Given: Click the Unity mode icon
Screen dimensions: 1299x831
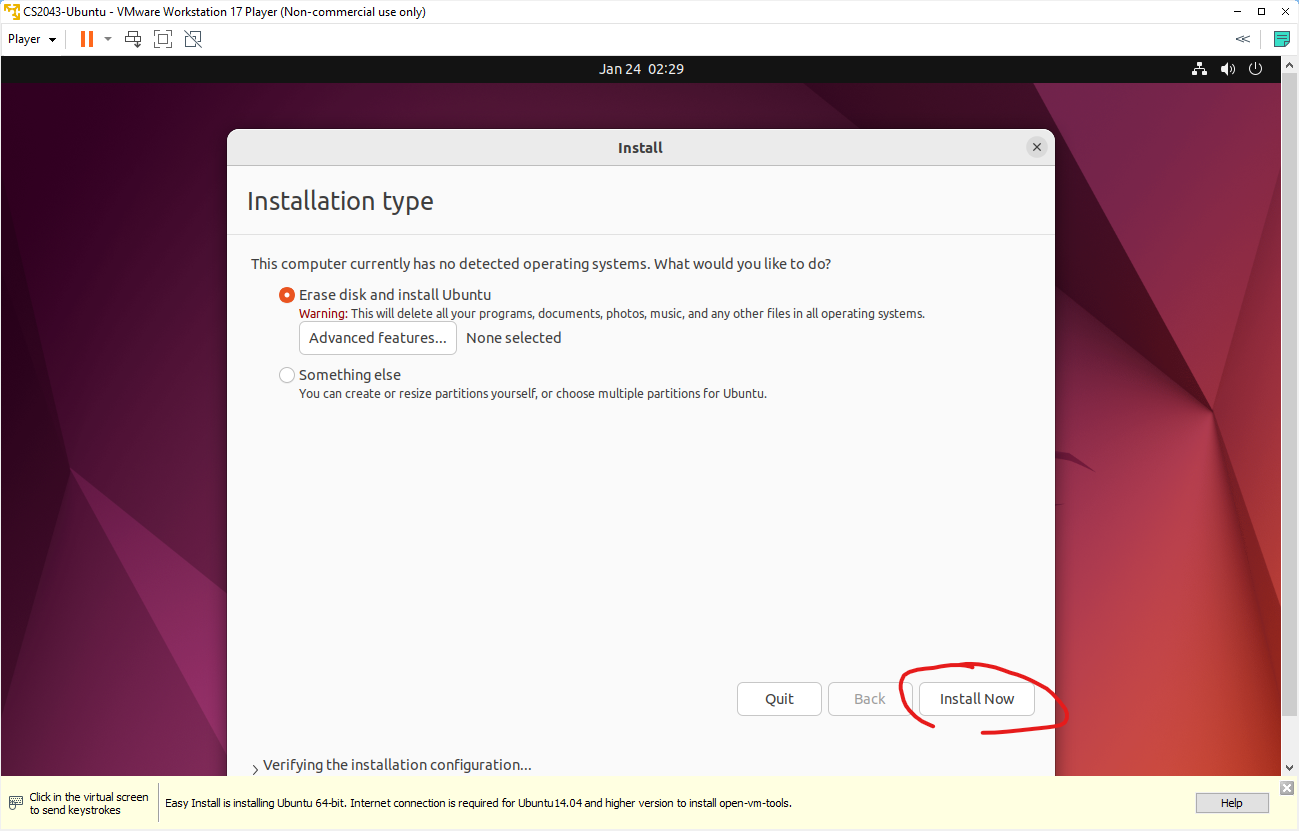Looking at the screenshot, I should click(192, 38).
